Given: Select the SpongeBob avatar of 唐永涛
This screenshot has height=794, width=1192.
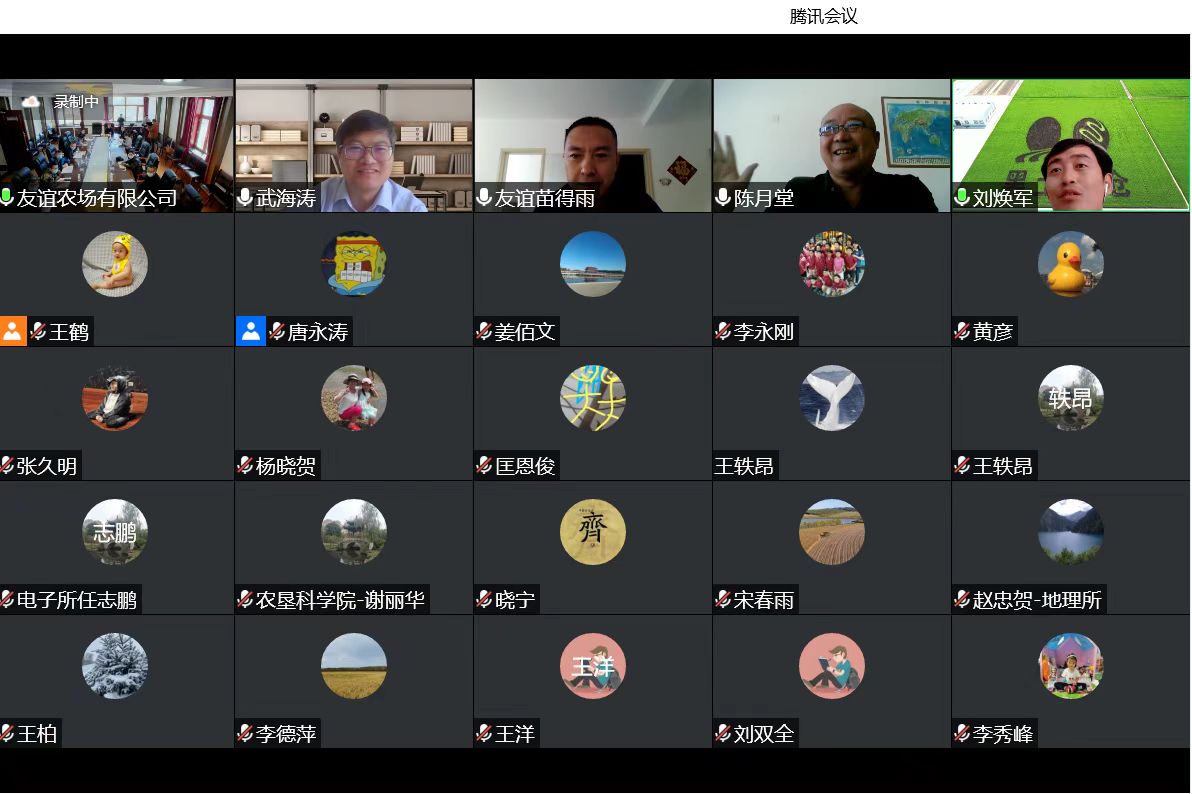Looking at the screenshot, I should click(x=353, y=265).
